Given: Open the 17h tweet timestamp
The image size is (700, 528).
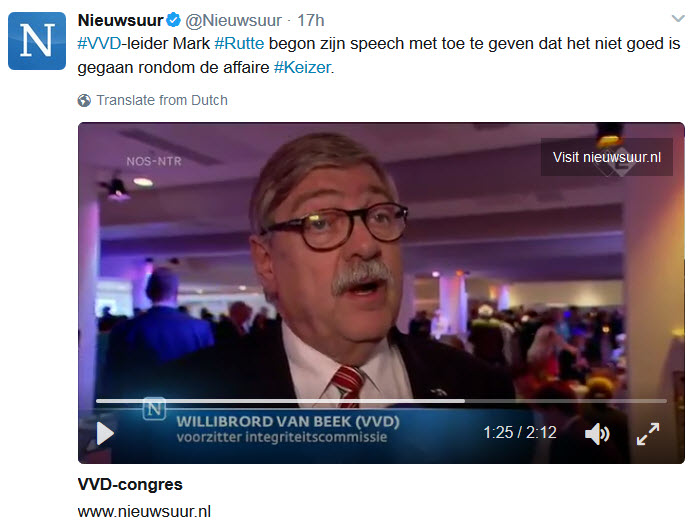Looking at the screenshot, I should (311, 21).
